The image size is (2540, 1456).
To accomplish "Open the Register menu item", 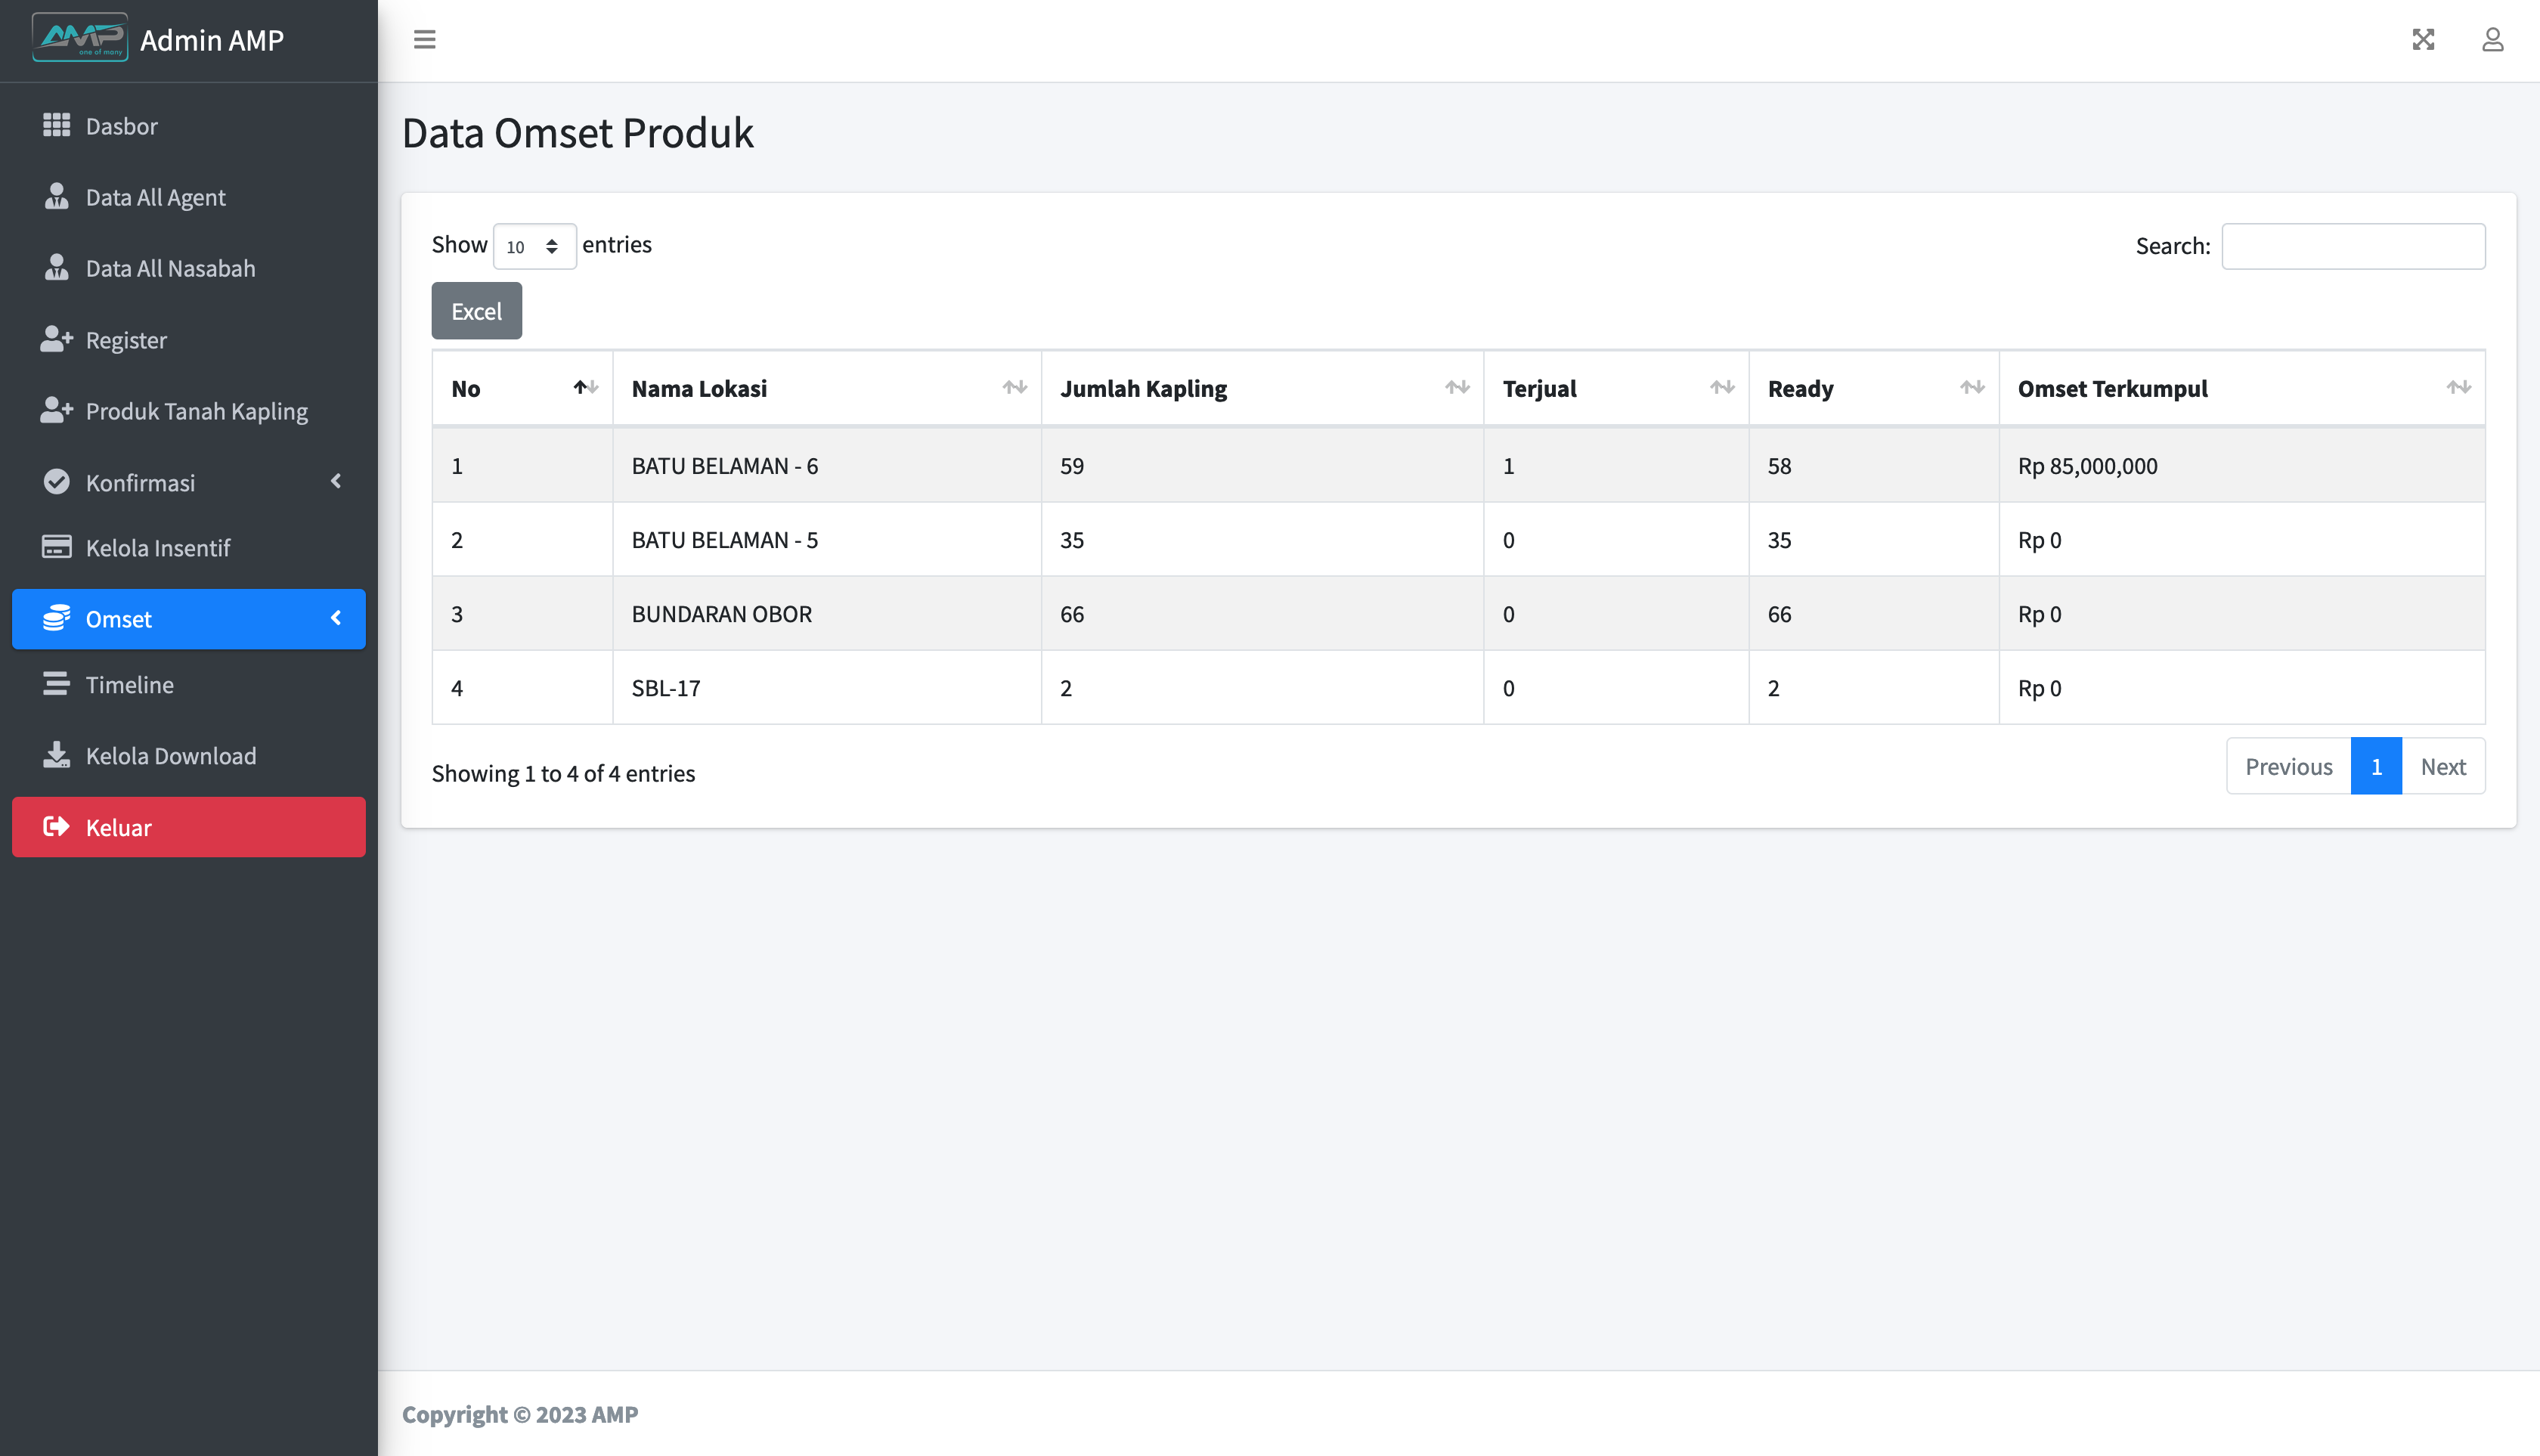I will point(189,340).
